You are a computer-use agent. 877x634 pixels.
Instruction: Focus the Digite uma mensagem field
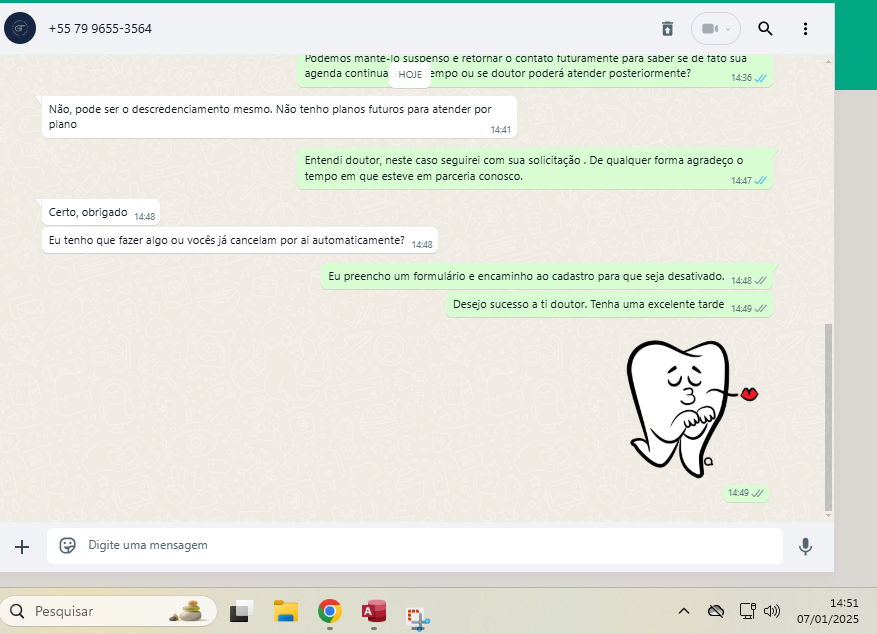pyautogui.click(x=414, y=546)
